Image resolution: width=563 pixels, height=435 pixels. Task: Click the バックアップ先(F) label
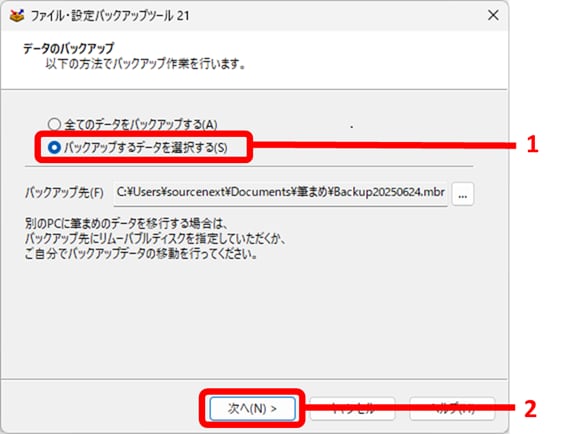(x=64, y=193)
